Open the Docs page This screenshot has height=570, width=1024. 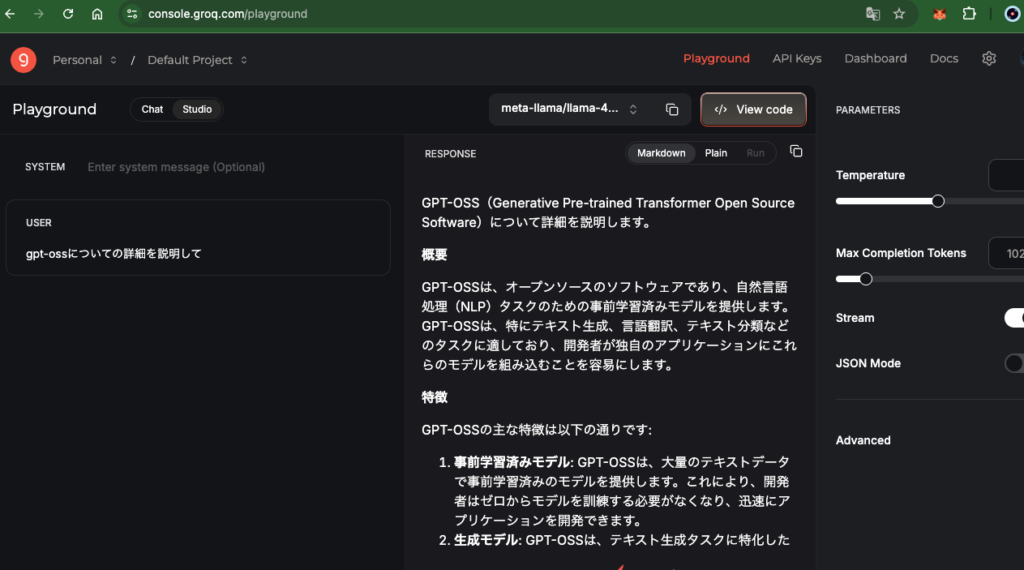[944, 59]
